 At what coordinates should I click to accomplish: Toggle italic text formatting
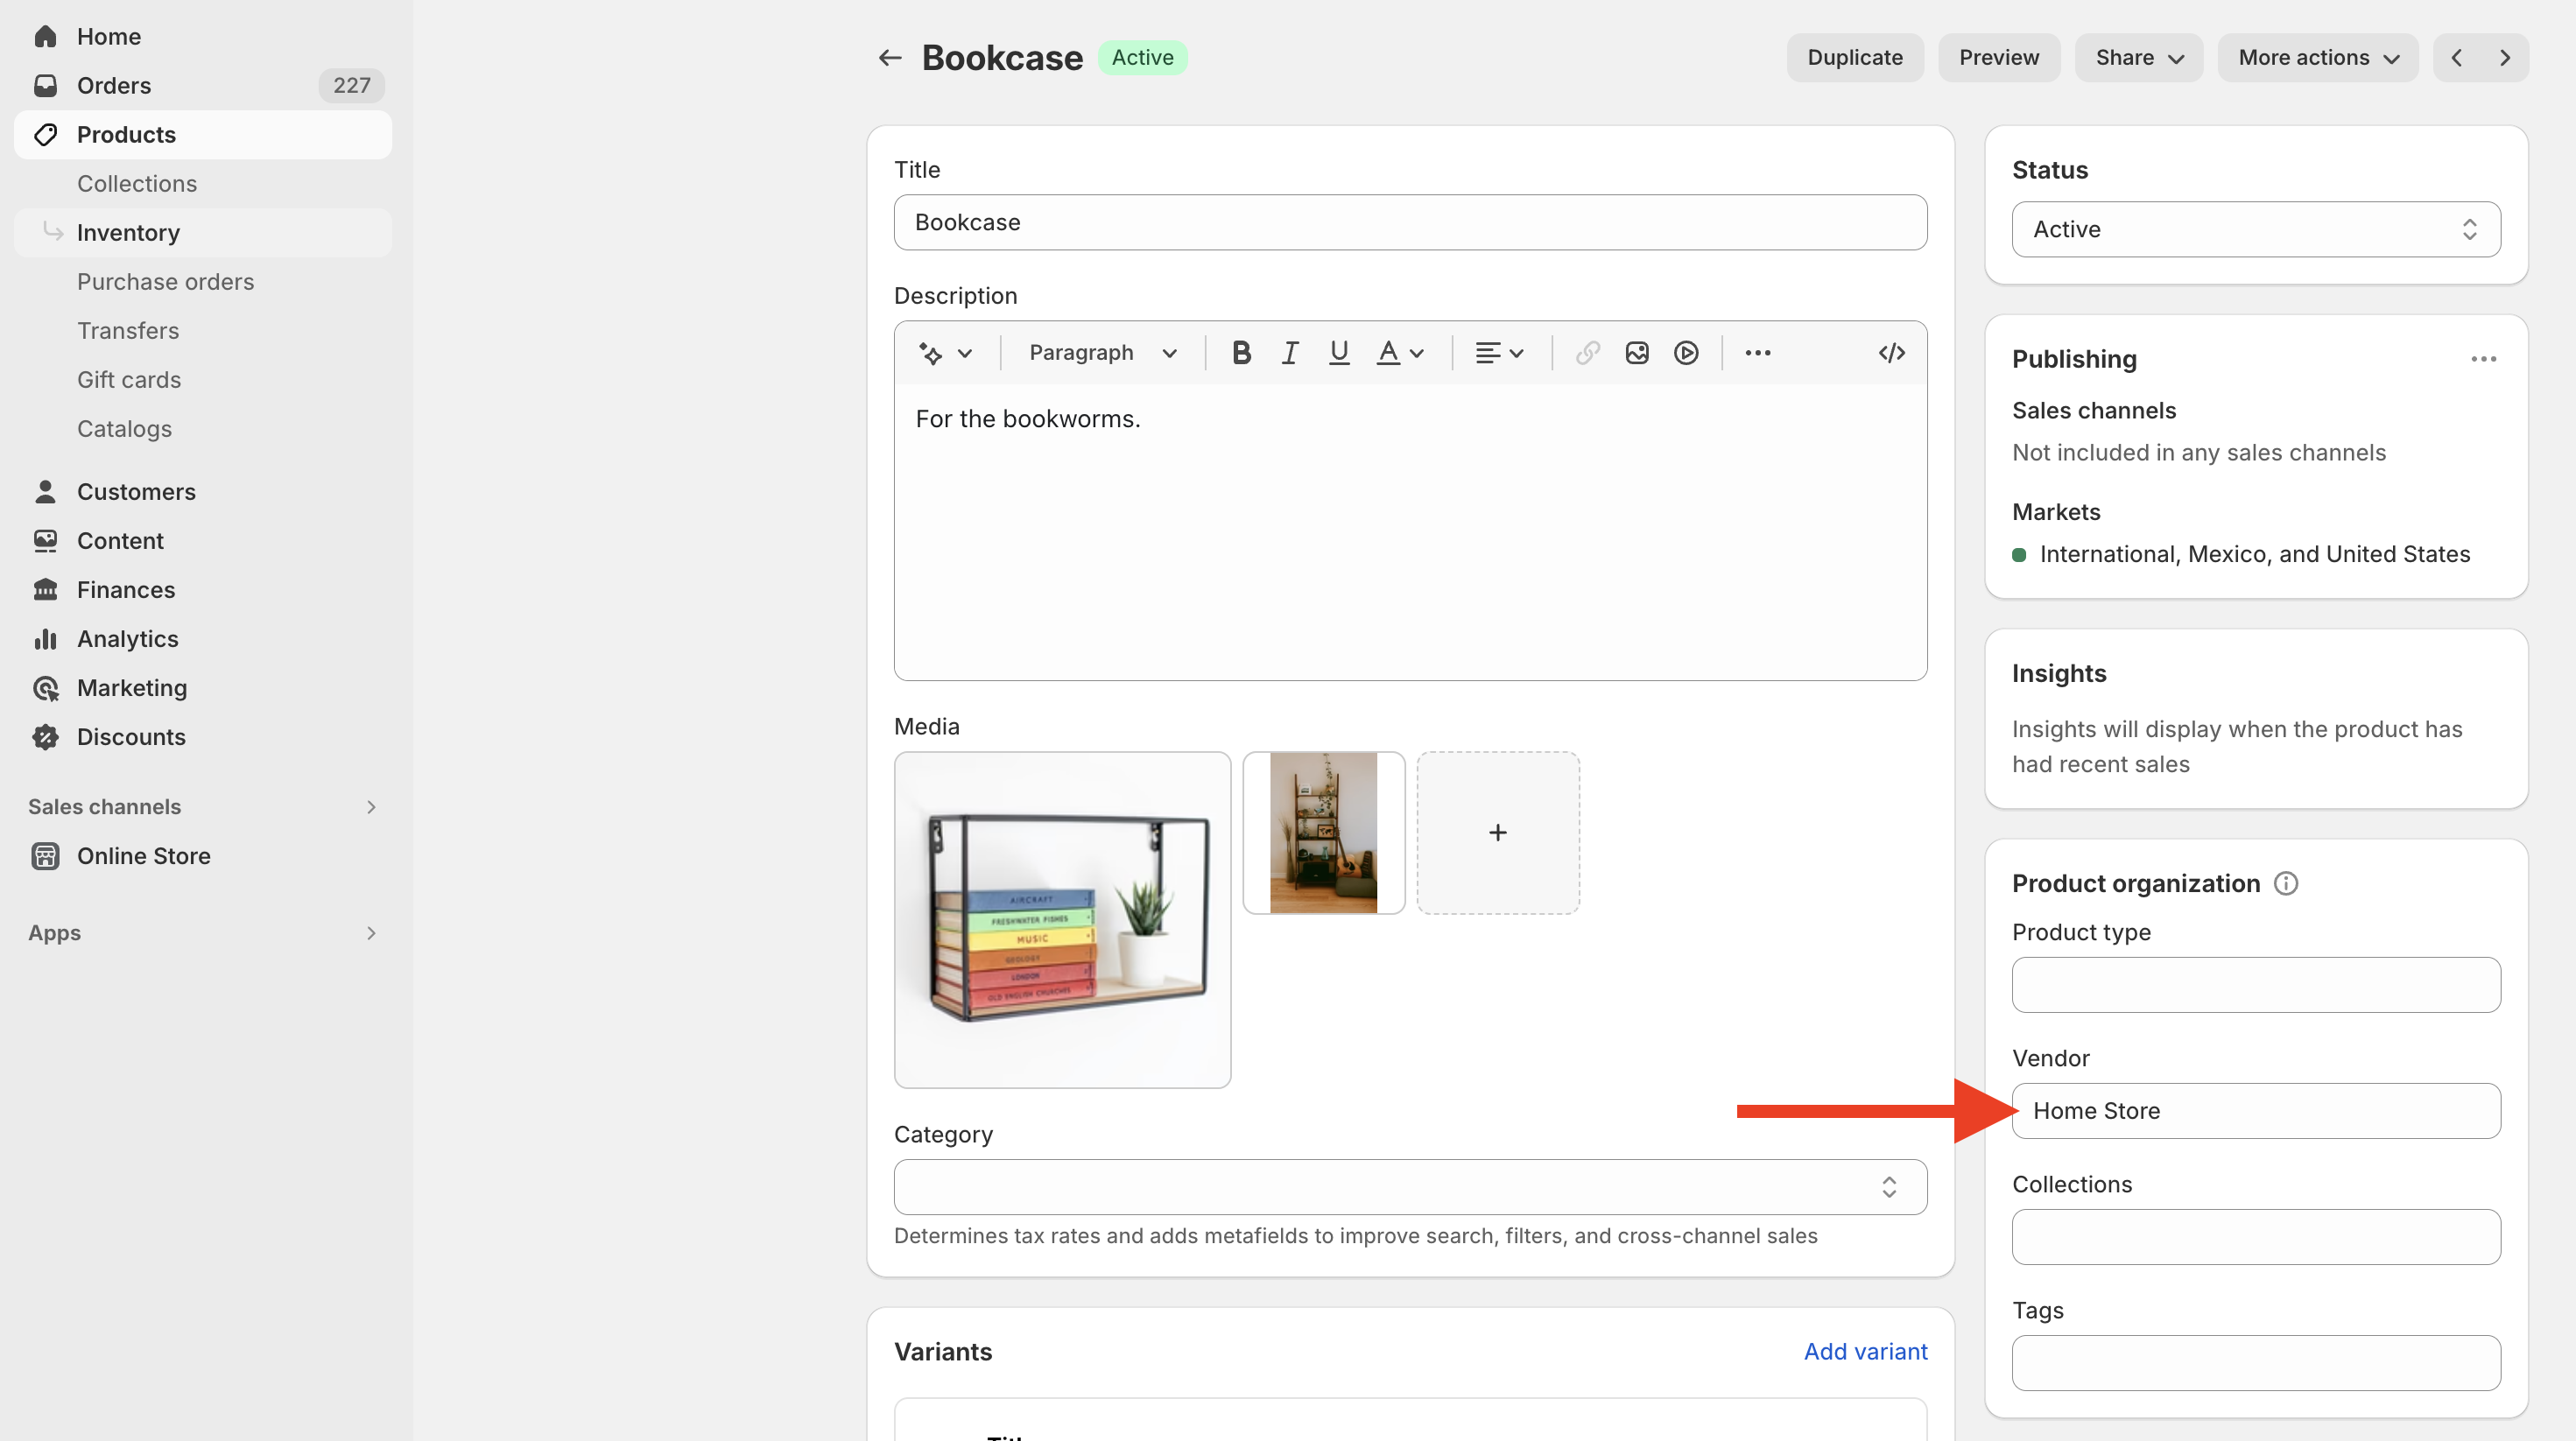pos(1290,353)
